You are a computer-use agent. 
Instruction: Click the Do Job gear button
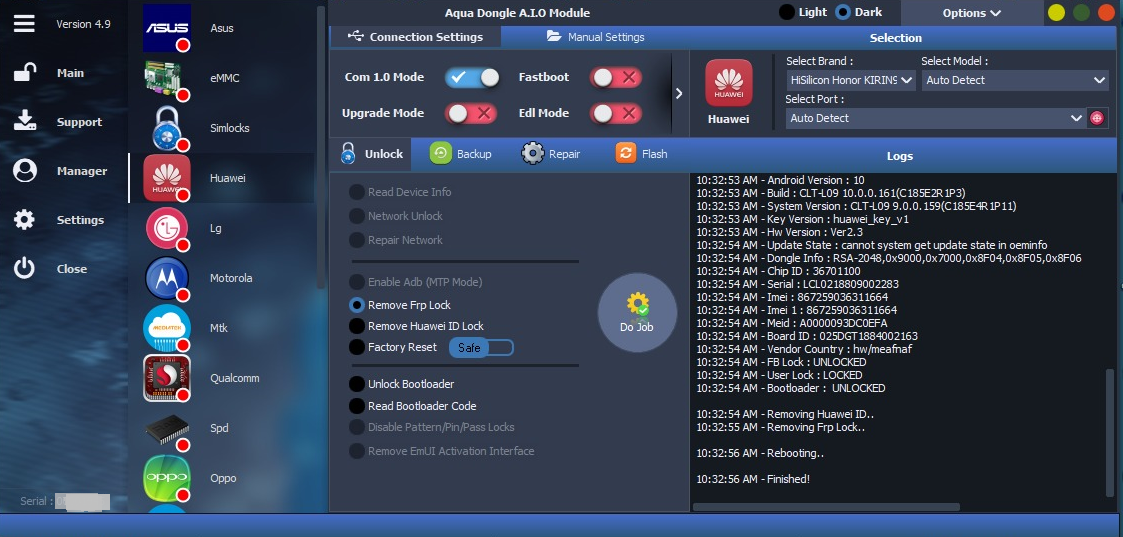(637, 313)
